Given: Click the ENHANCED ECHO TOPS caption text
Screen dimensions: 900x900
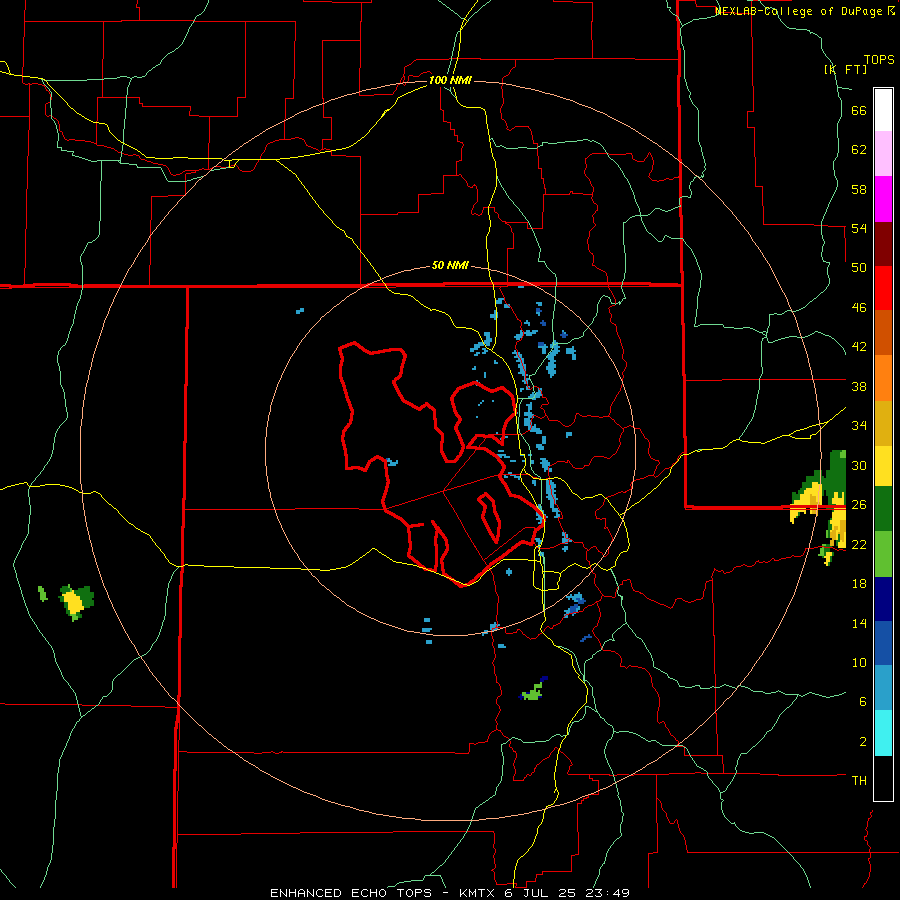Looking at the screenshot, I should pos(351,893).
